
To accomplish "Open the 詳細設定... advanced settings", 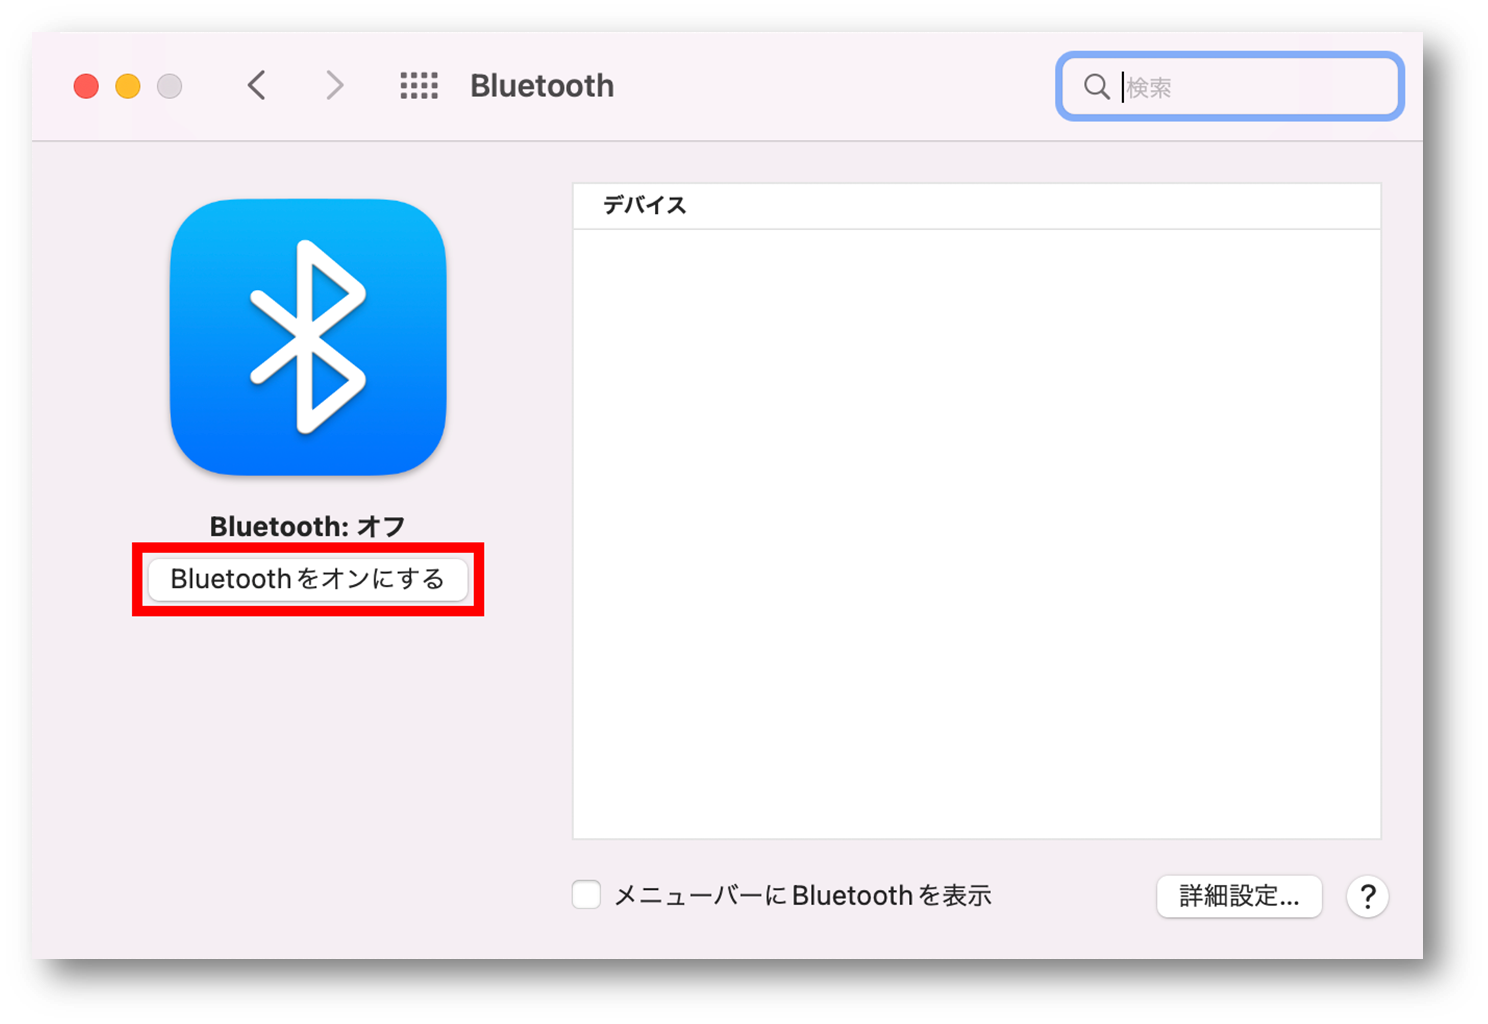I will coord(1239,896).
